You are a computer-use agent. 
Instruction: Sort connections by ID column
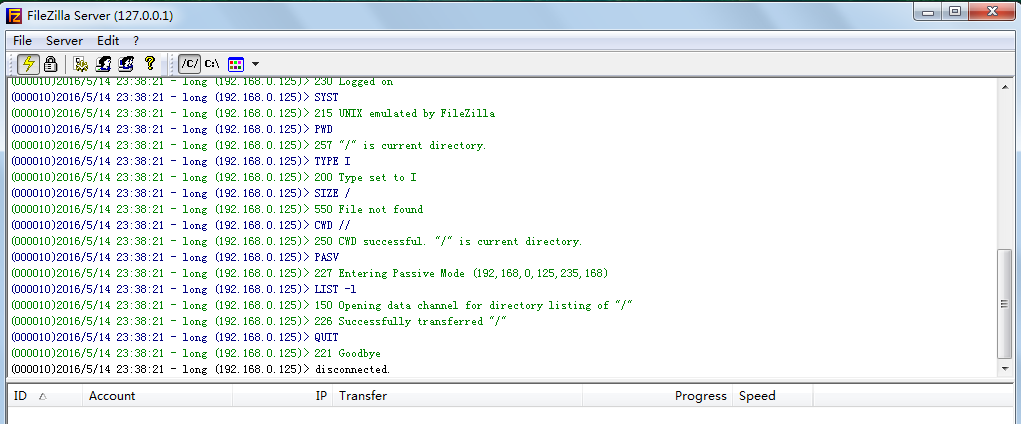pyautogui.click(x=44, y=395)
